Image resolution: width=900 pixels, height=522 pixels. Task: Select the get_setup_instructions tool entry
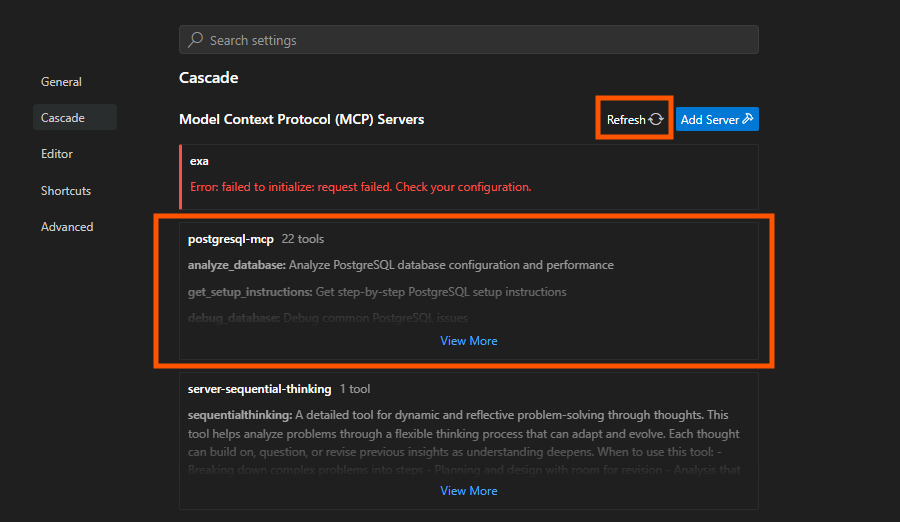377,292
